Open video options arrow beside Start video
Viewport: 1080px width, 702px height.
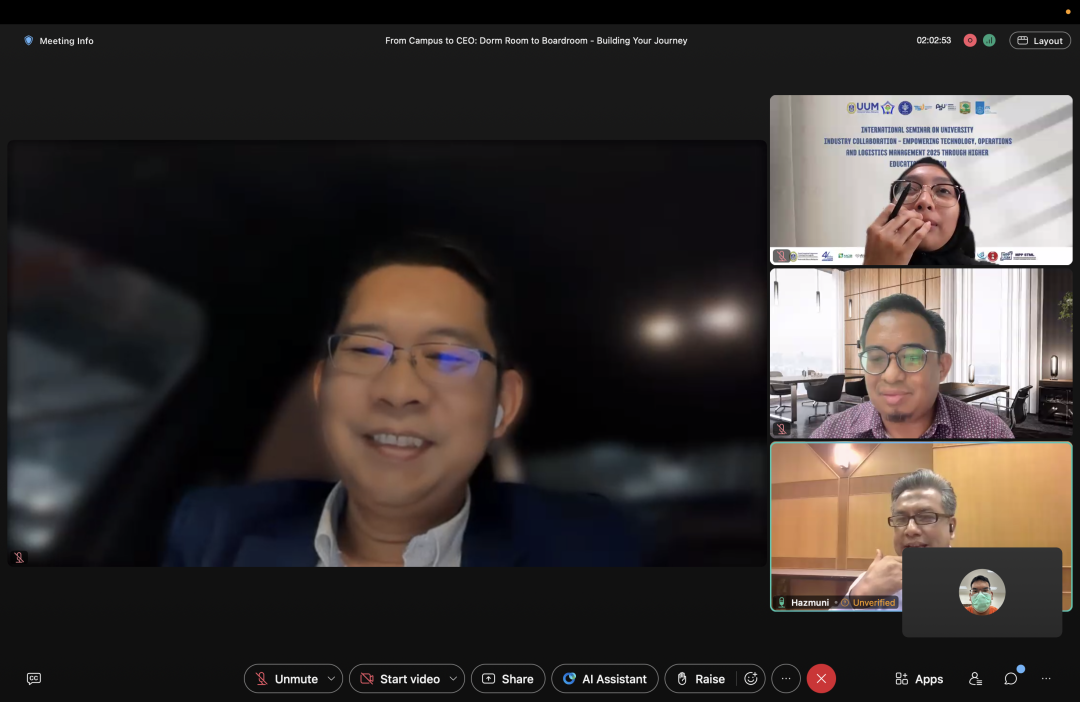[454, 679]
